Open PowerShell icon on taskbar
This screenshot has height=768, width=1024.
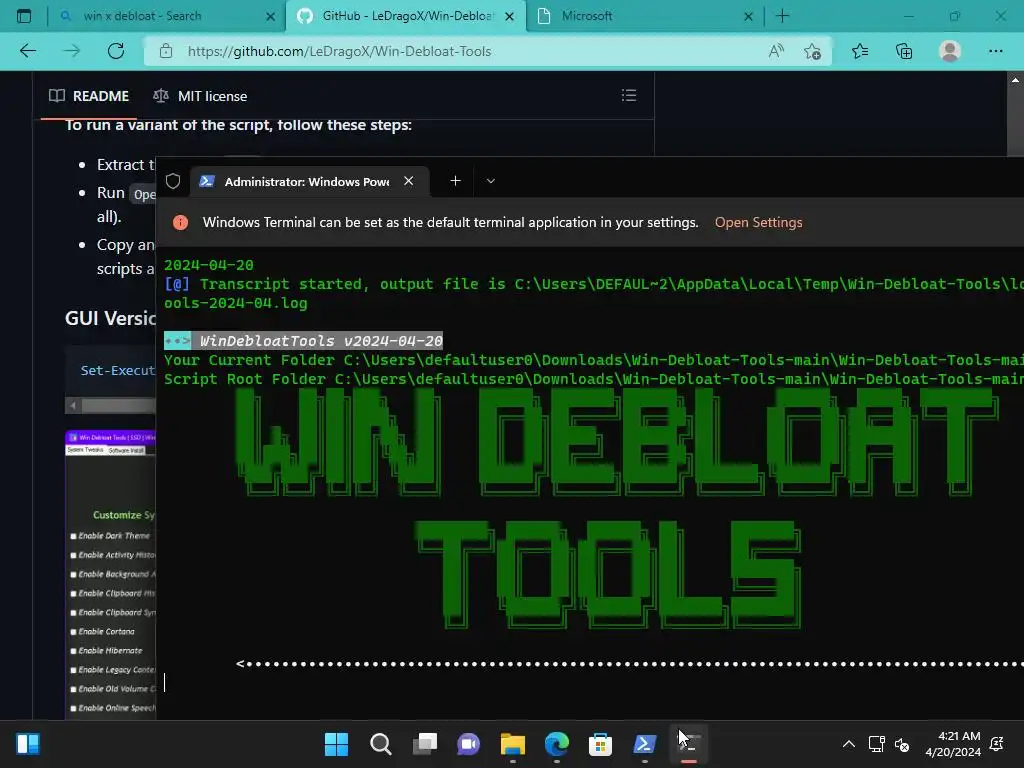(x=645, y=744)
